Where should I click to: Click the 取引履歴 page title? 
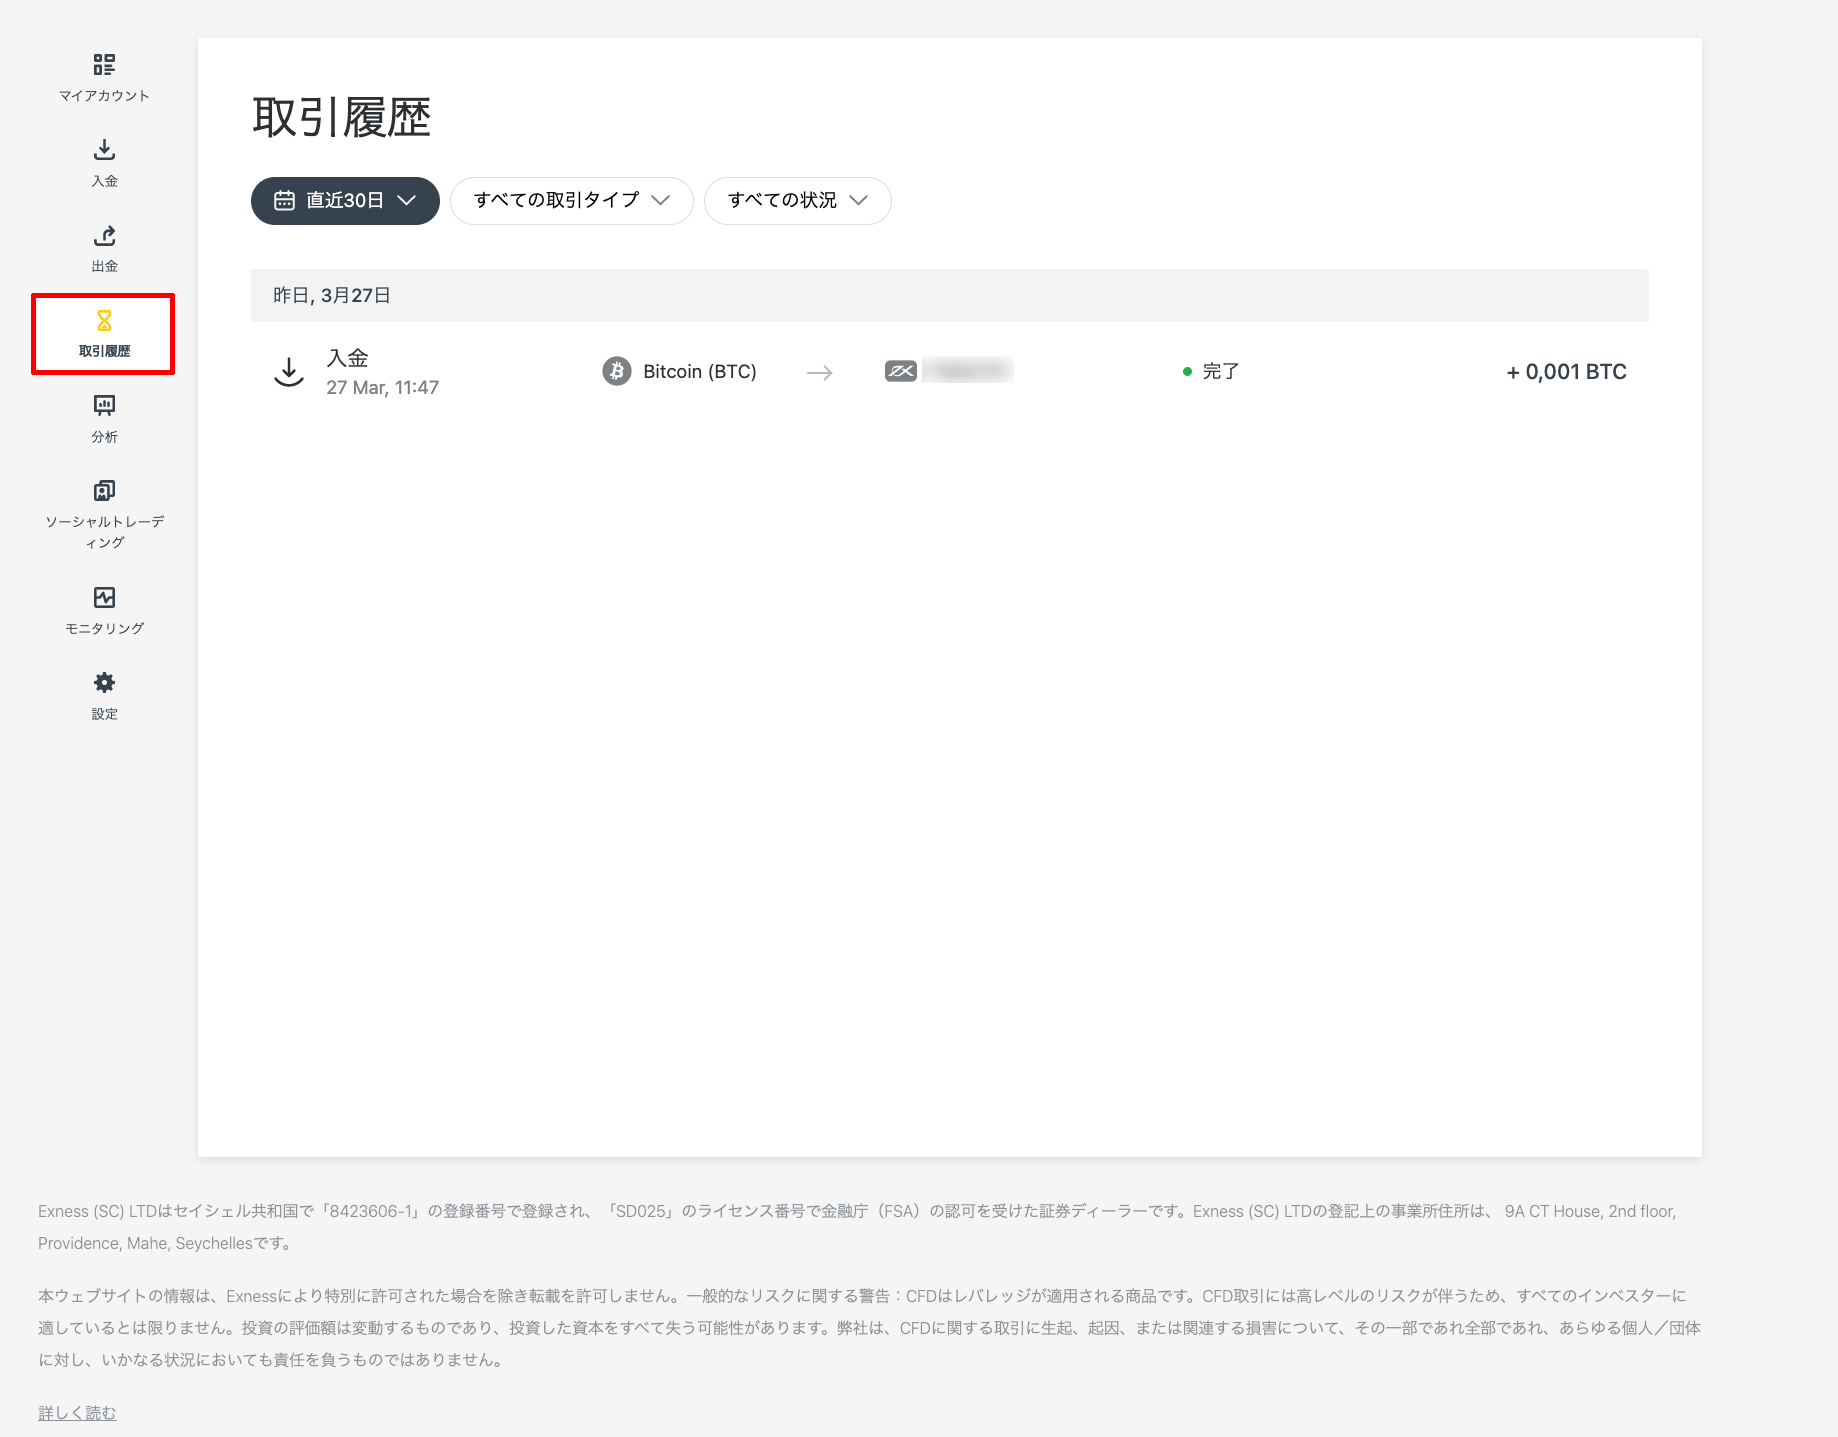pos(341,117)
